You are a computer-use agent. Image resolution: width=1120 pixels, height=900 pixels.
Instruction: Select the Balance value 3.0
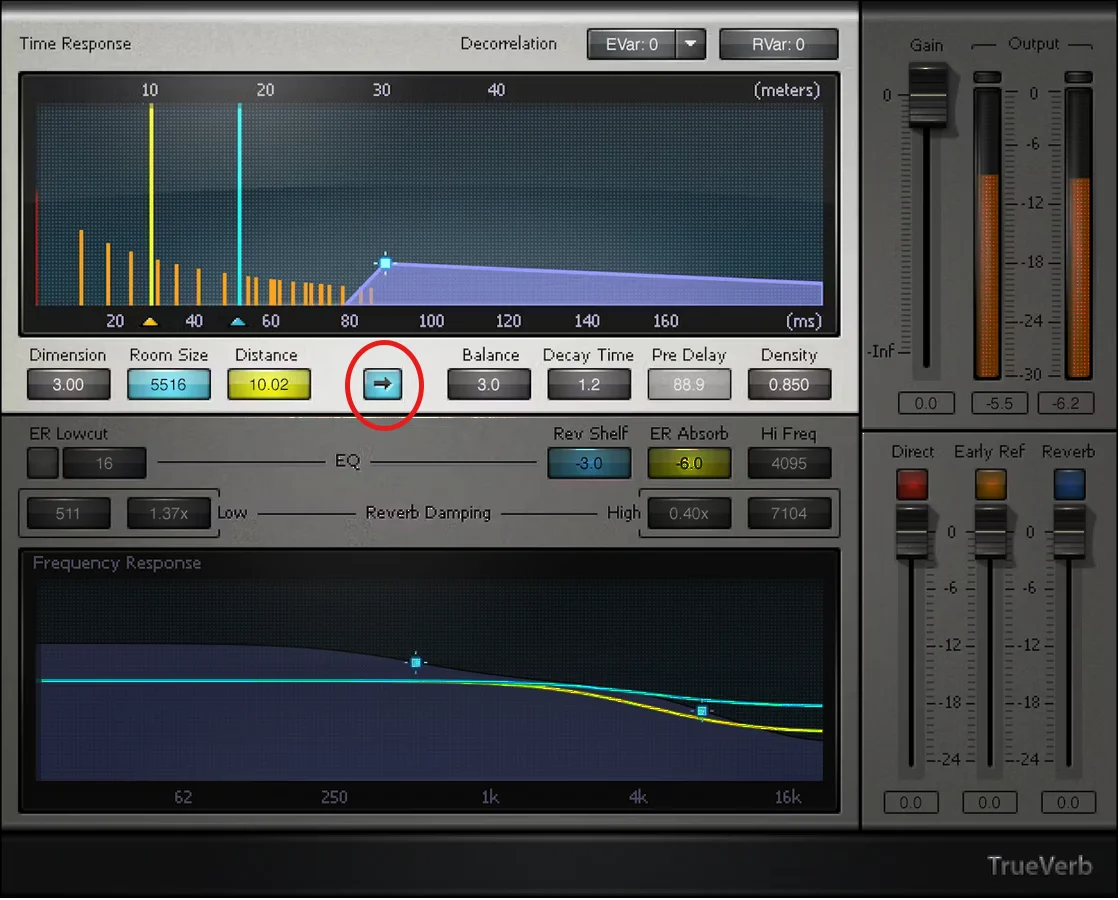489,385
